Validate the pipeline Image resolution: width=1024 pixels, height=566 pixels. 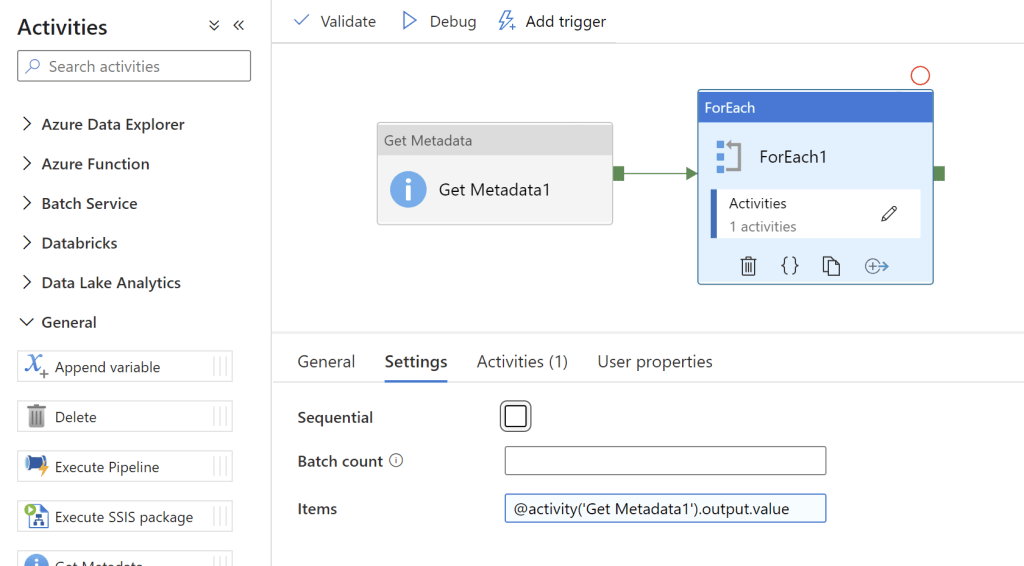point(335,21)
